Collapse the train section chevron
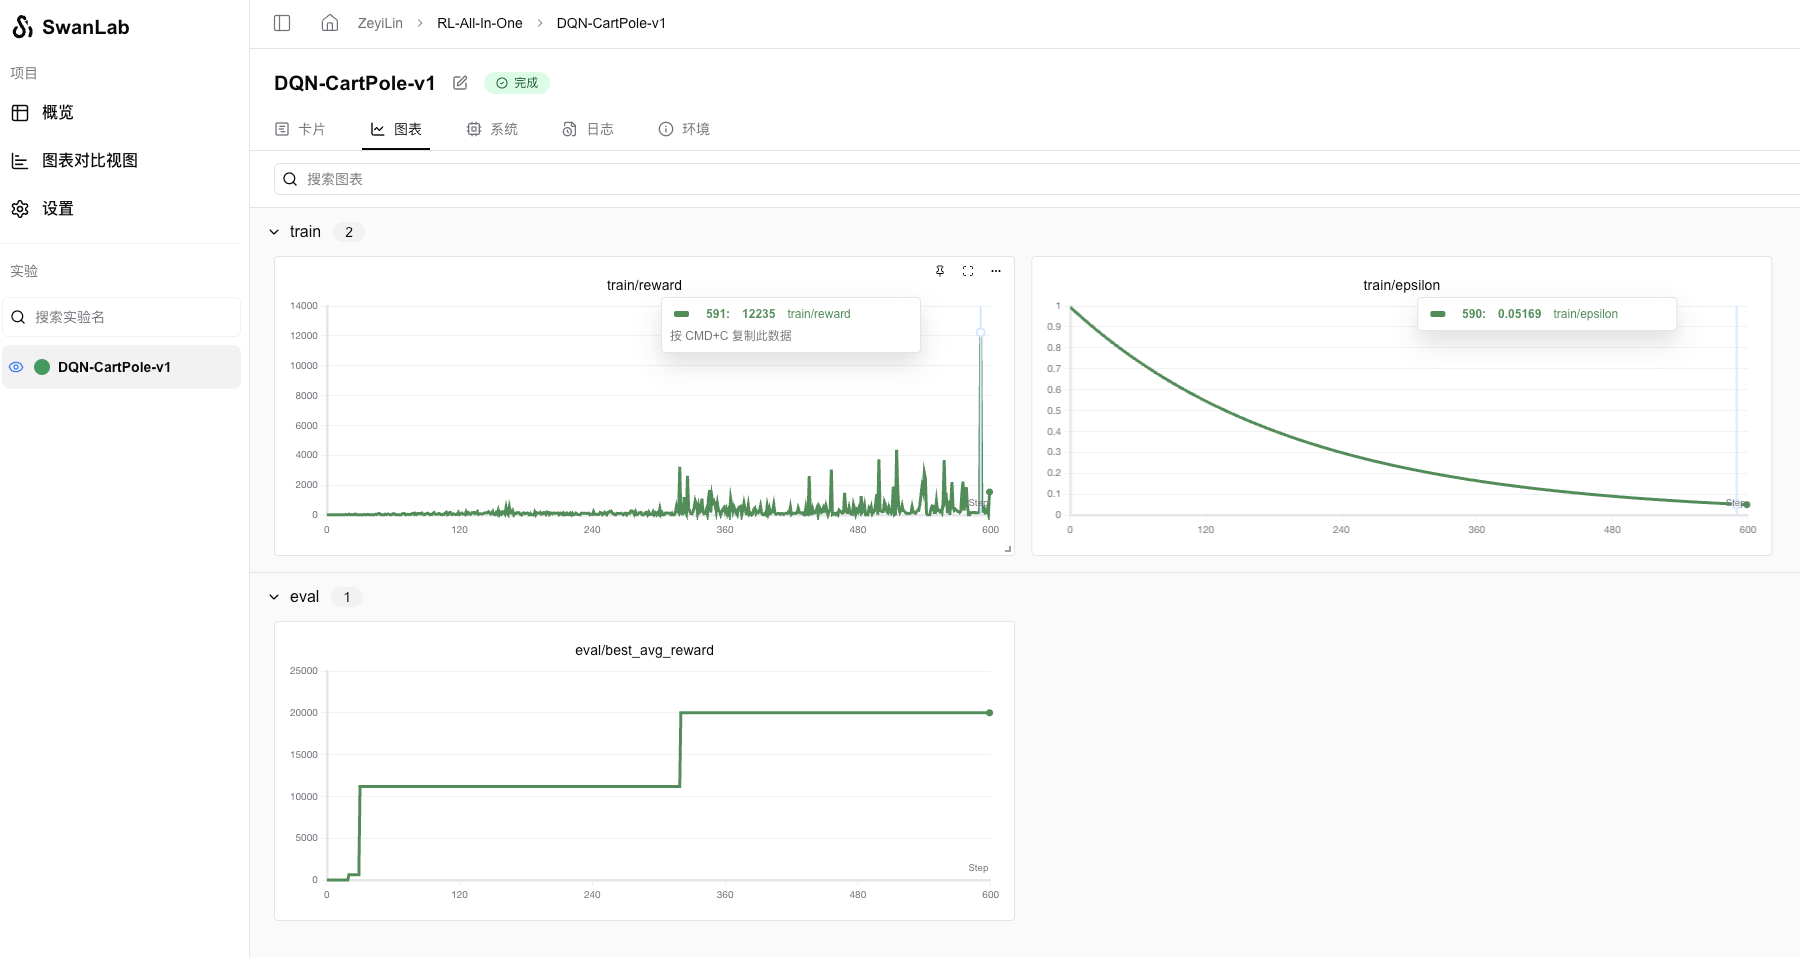This screenshot has width=1800, height=957. (x=274, y=232)
